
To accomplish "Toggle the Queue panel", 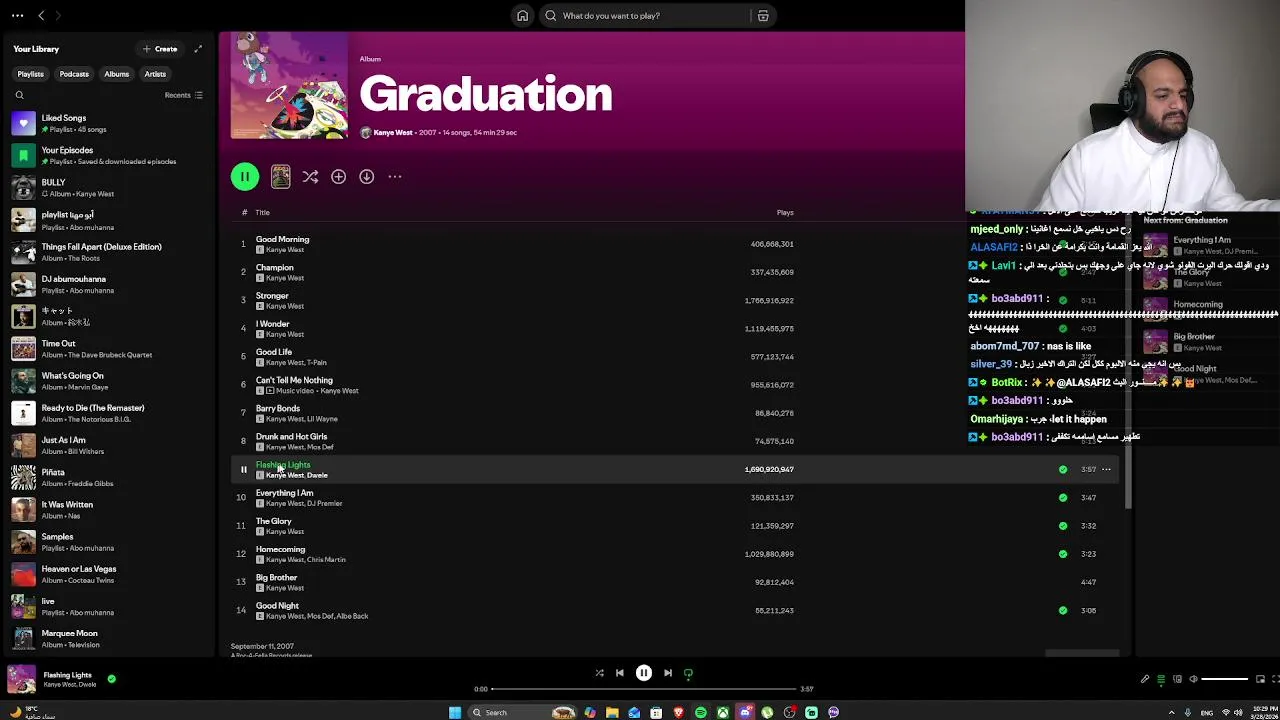I will tap(1161, 680).
